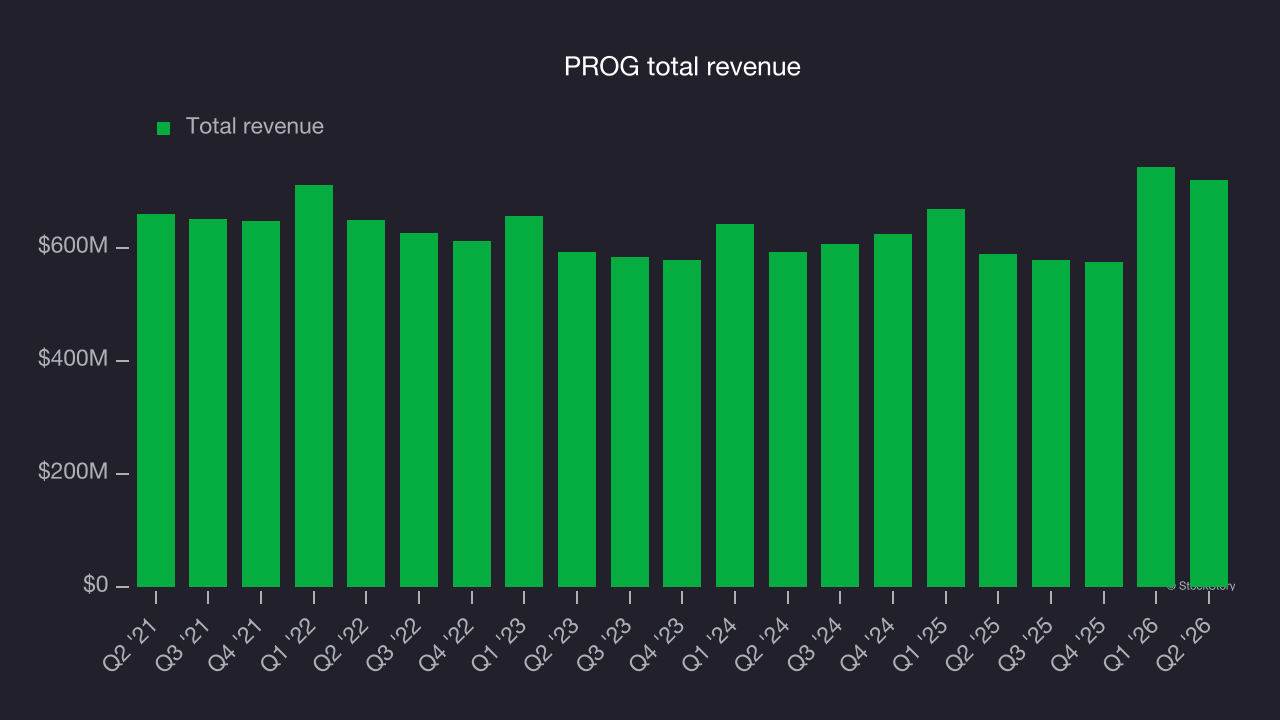Viewport: 1280px width, 720px height.
Task: Click the Q3 '24 revenue bar
Action: click(x=840, y=415)
